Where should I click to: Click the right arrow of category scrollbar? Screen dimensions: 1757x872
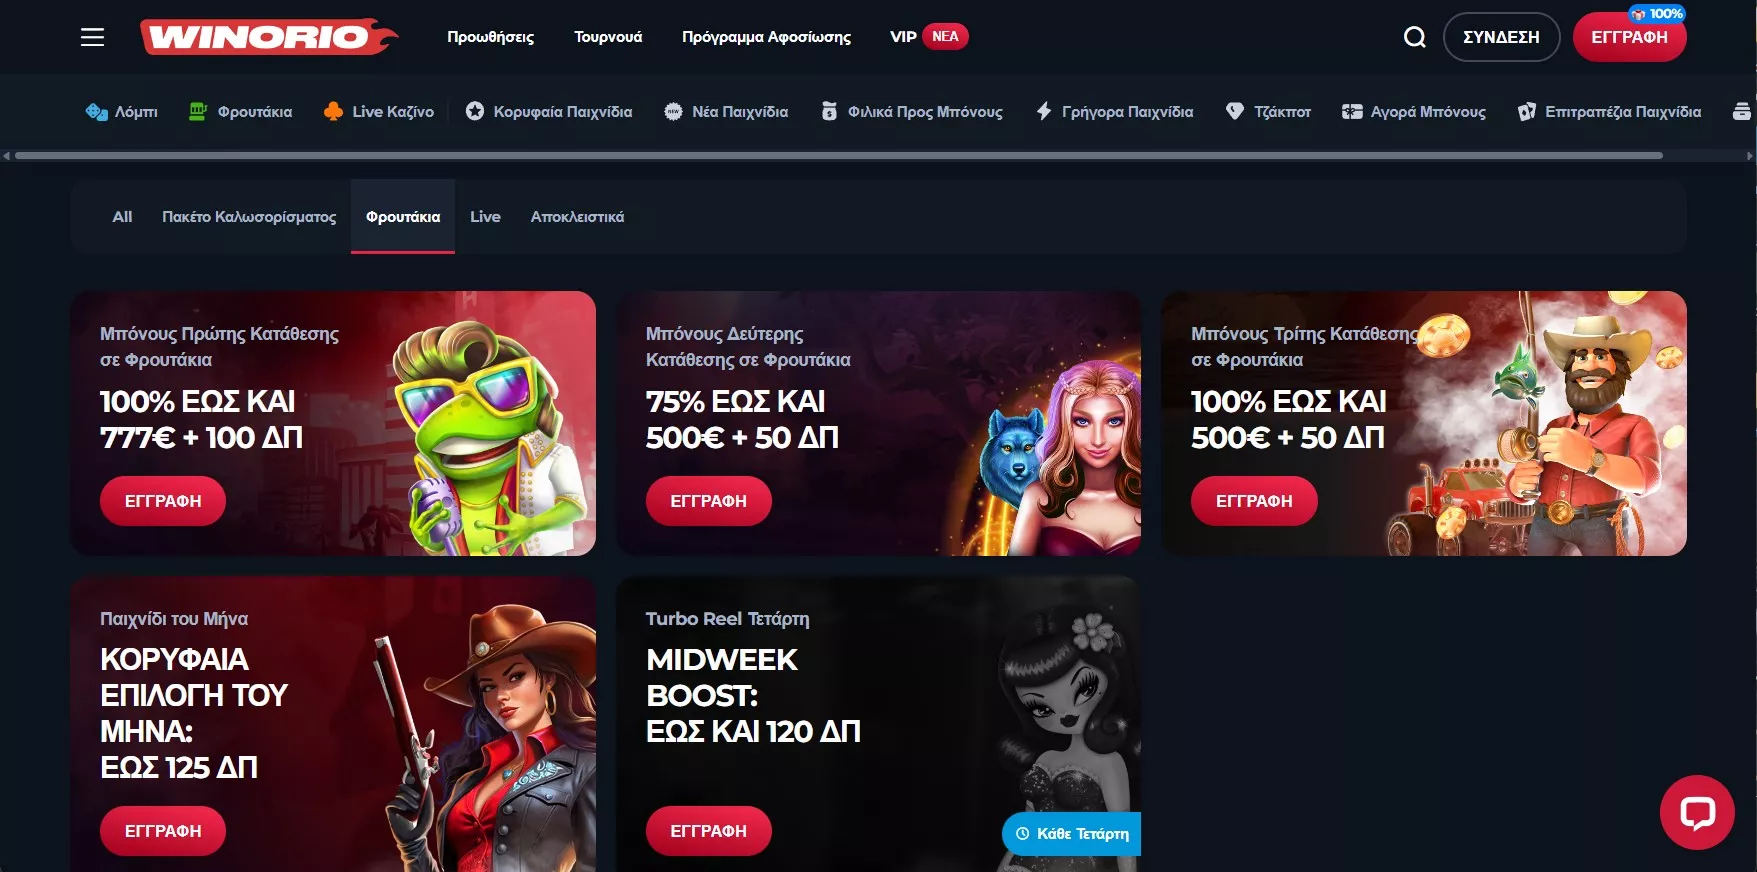(1749, 156)
